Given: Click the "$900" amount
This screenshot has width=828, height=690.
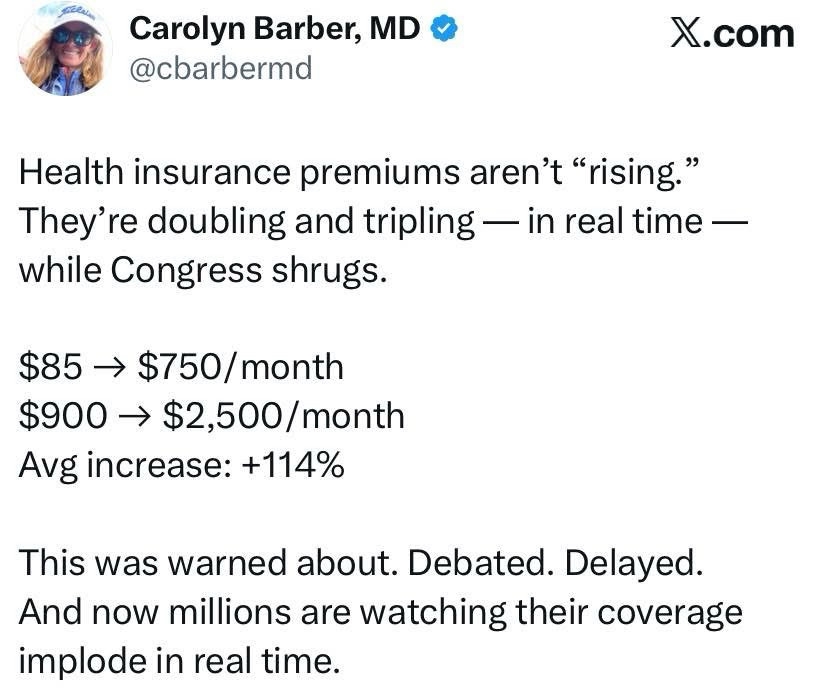Looking at the screenshot, I should coord(61,415).
